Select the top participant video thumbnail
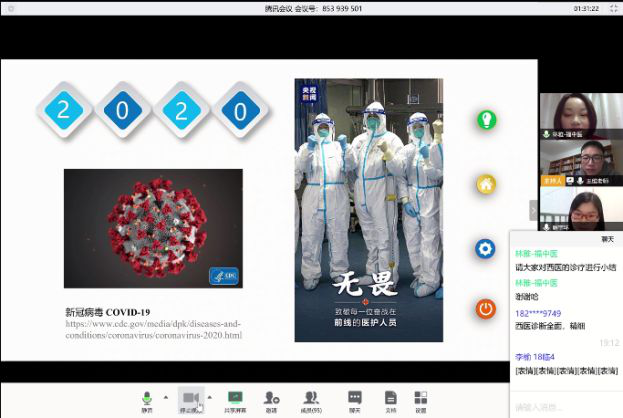 [x=581, y=116]
